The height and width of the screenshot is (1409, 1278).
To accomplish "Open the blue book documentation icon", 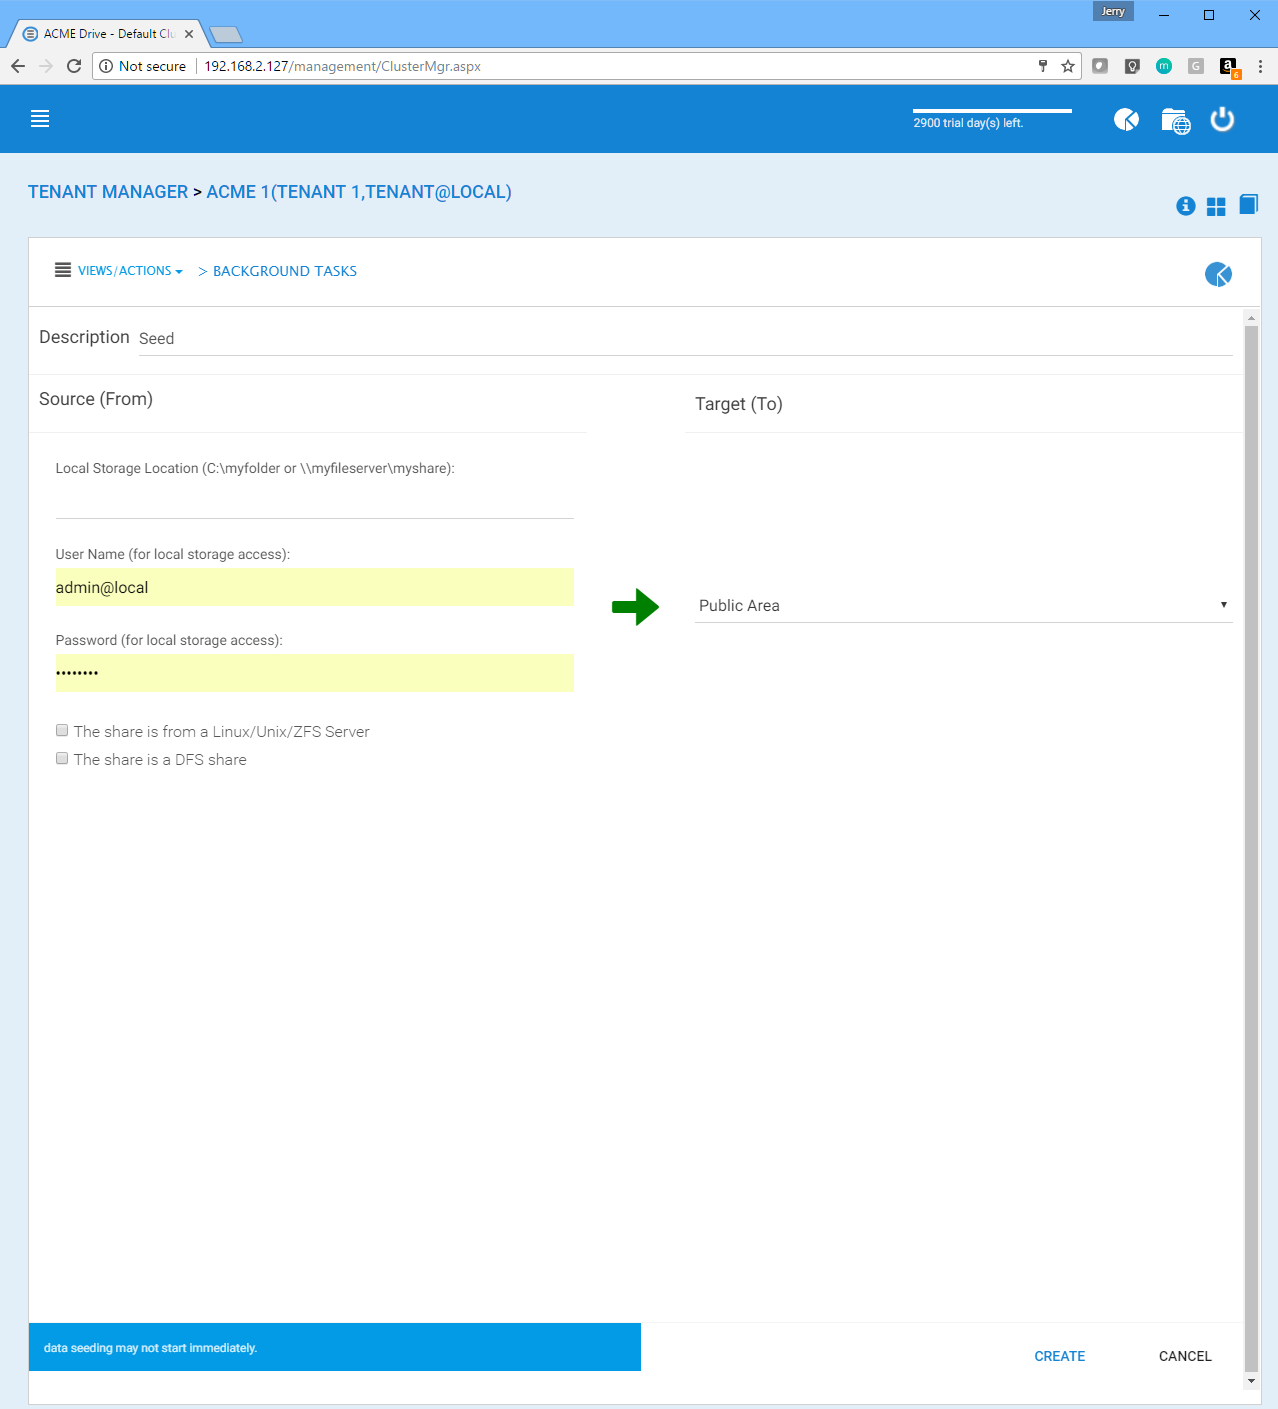I will click(x=1248, y=205).
